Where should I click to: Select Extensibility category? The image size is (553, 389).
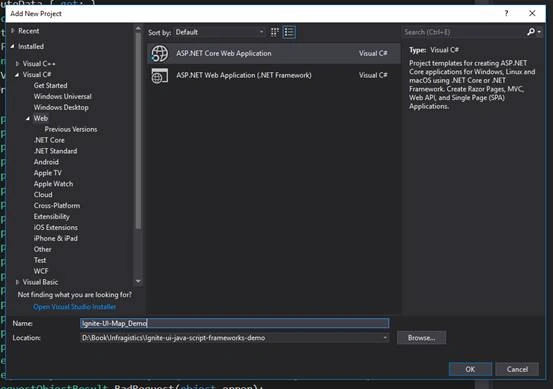coord(51,217)
